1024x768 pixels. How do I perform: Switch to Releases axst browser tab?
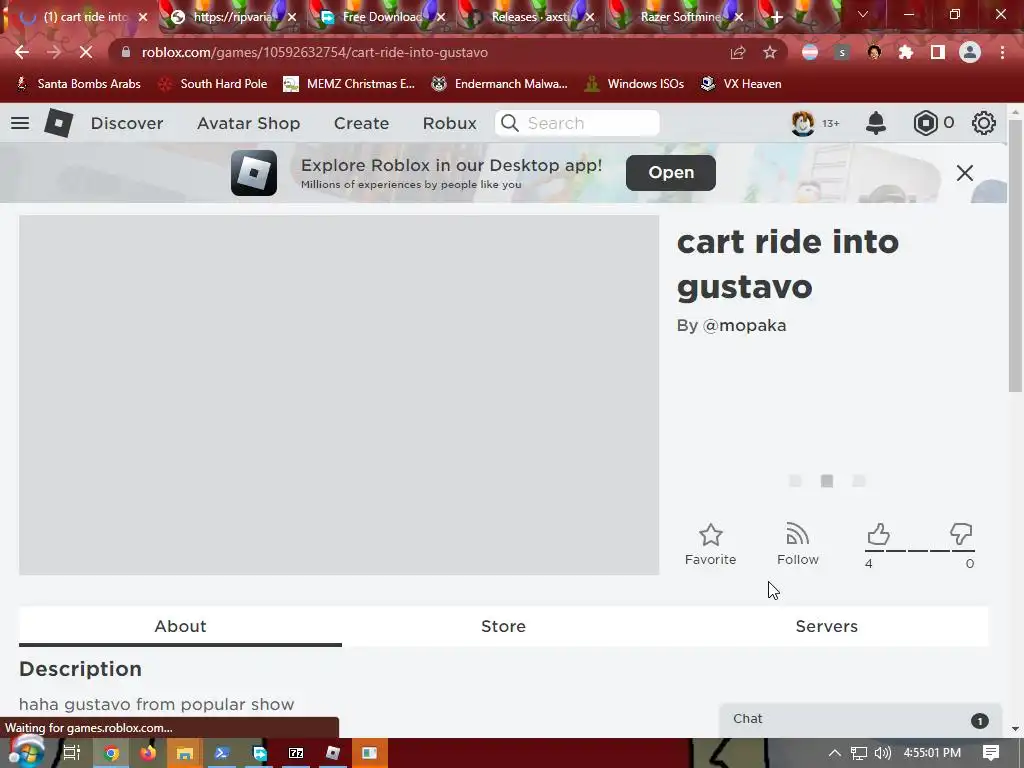[x=530, y=17]
